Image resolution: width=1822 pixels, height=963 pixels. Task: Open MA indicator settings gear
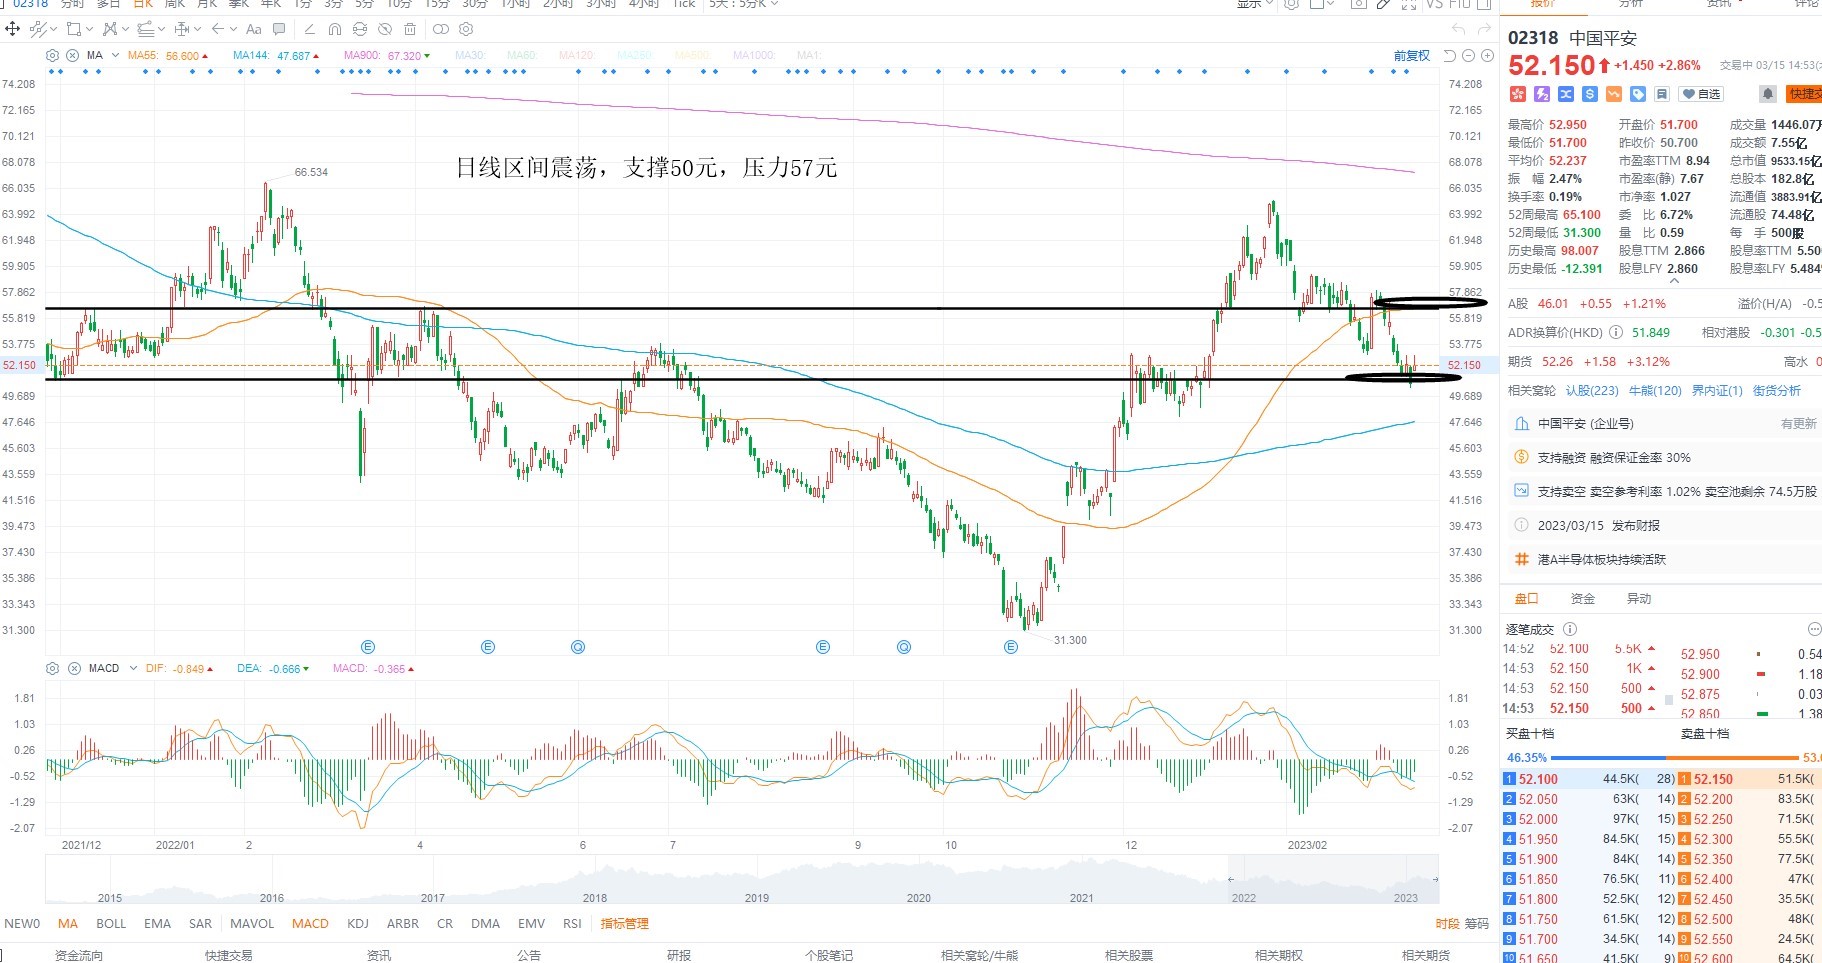[53, 56]
